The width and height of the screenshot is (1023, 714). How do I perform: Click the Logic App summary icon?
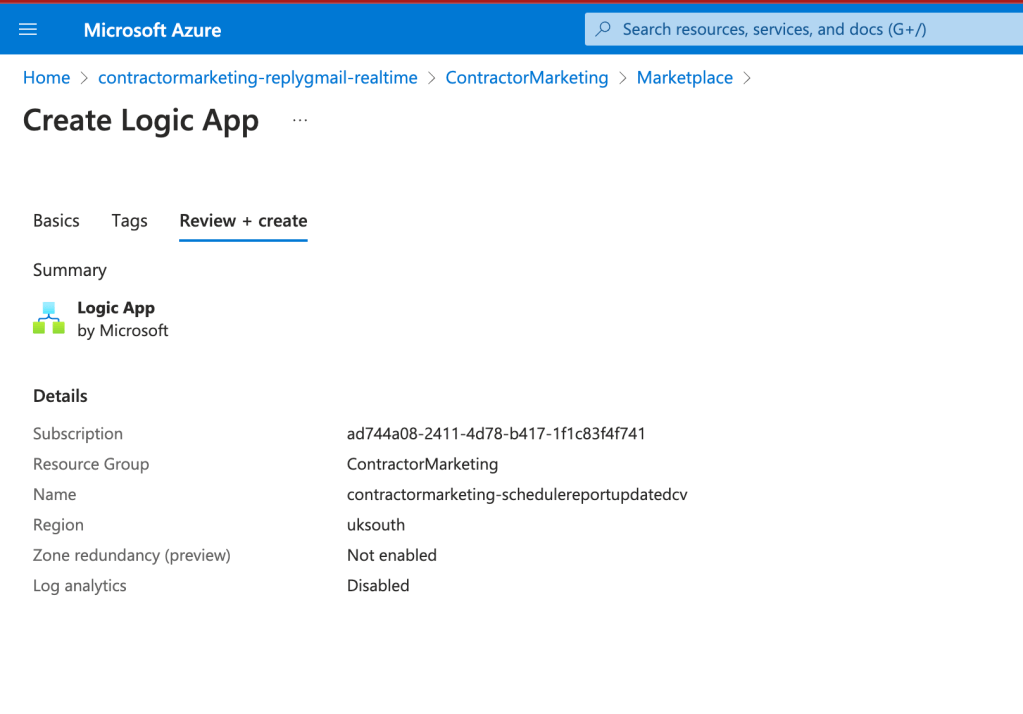pos(49,318)
